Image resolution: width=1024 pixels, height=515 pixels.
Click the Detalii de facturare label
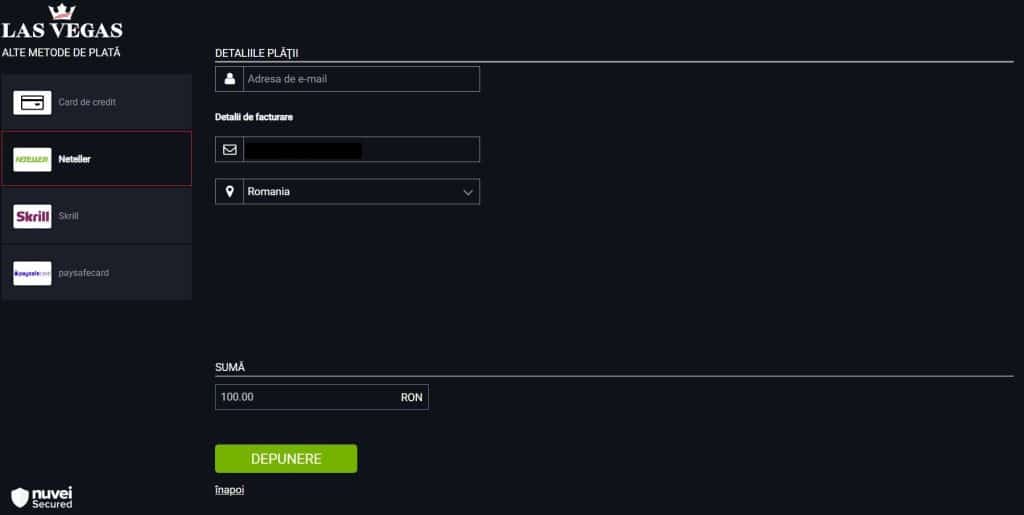coord(254,117)
